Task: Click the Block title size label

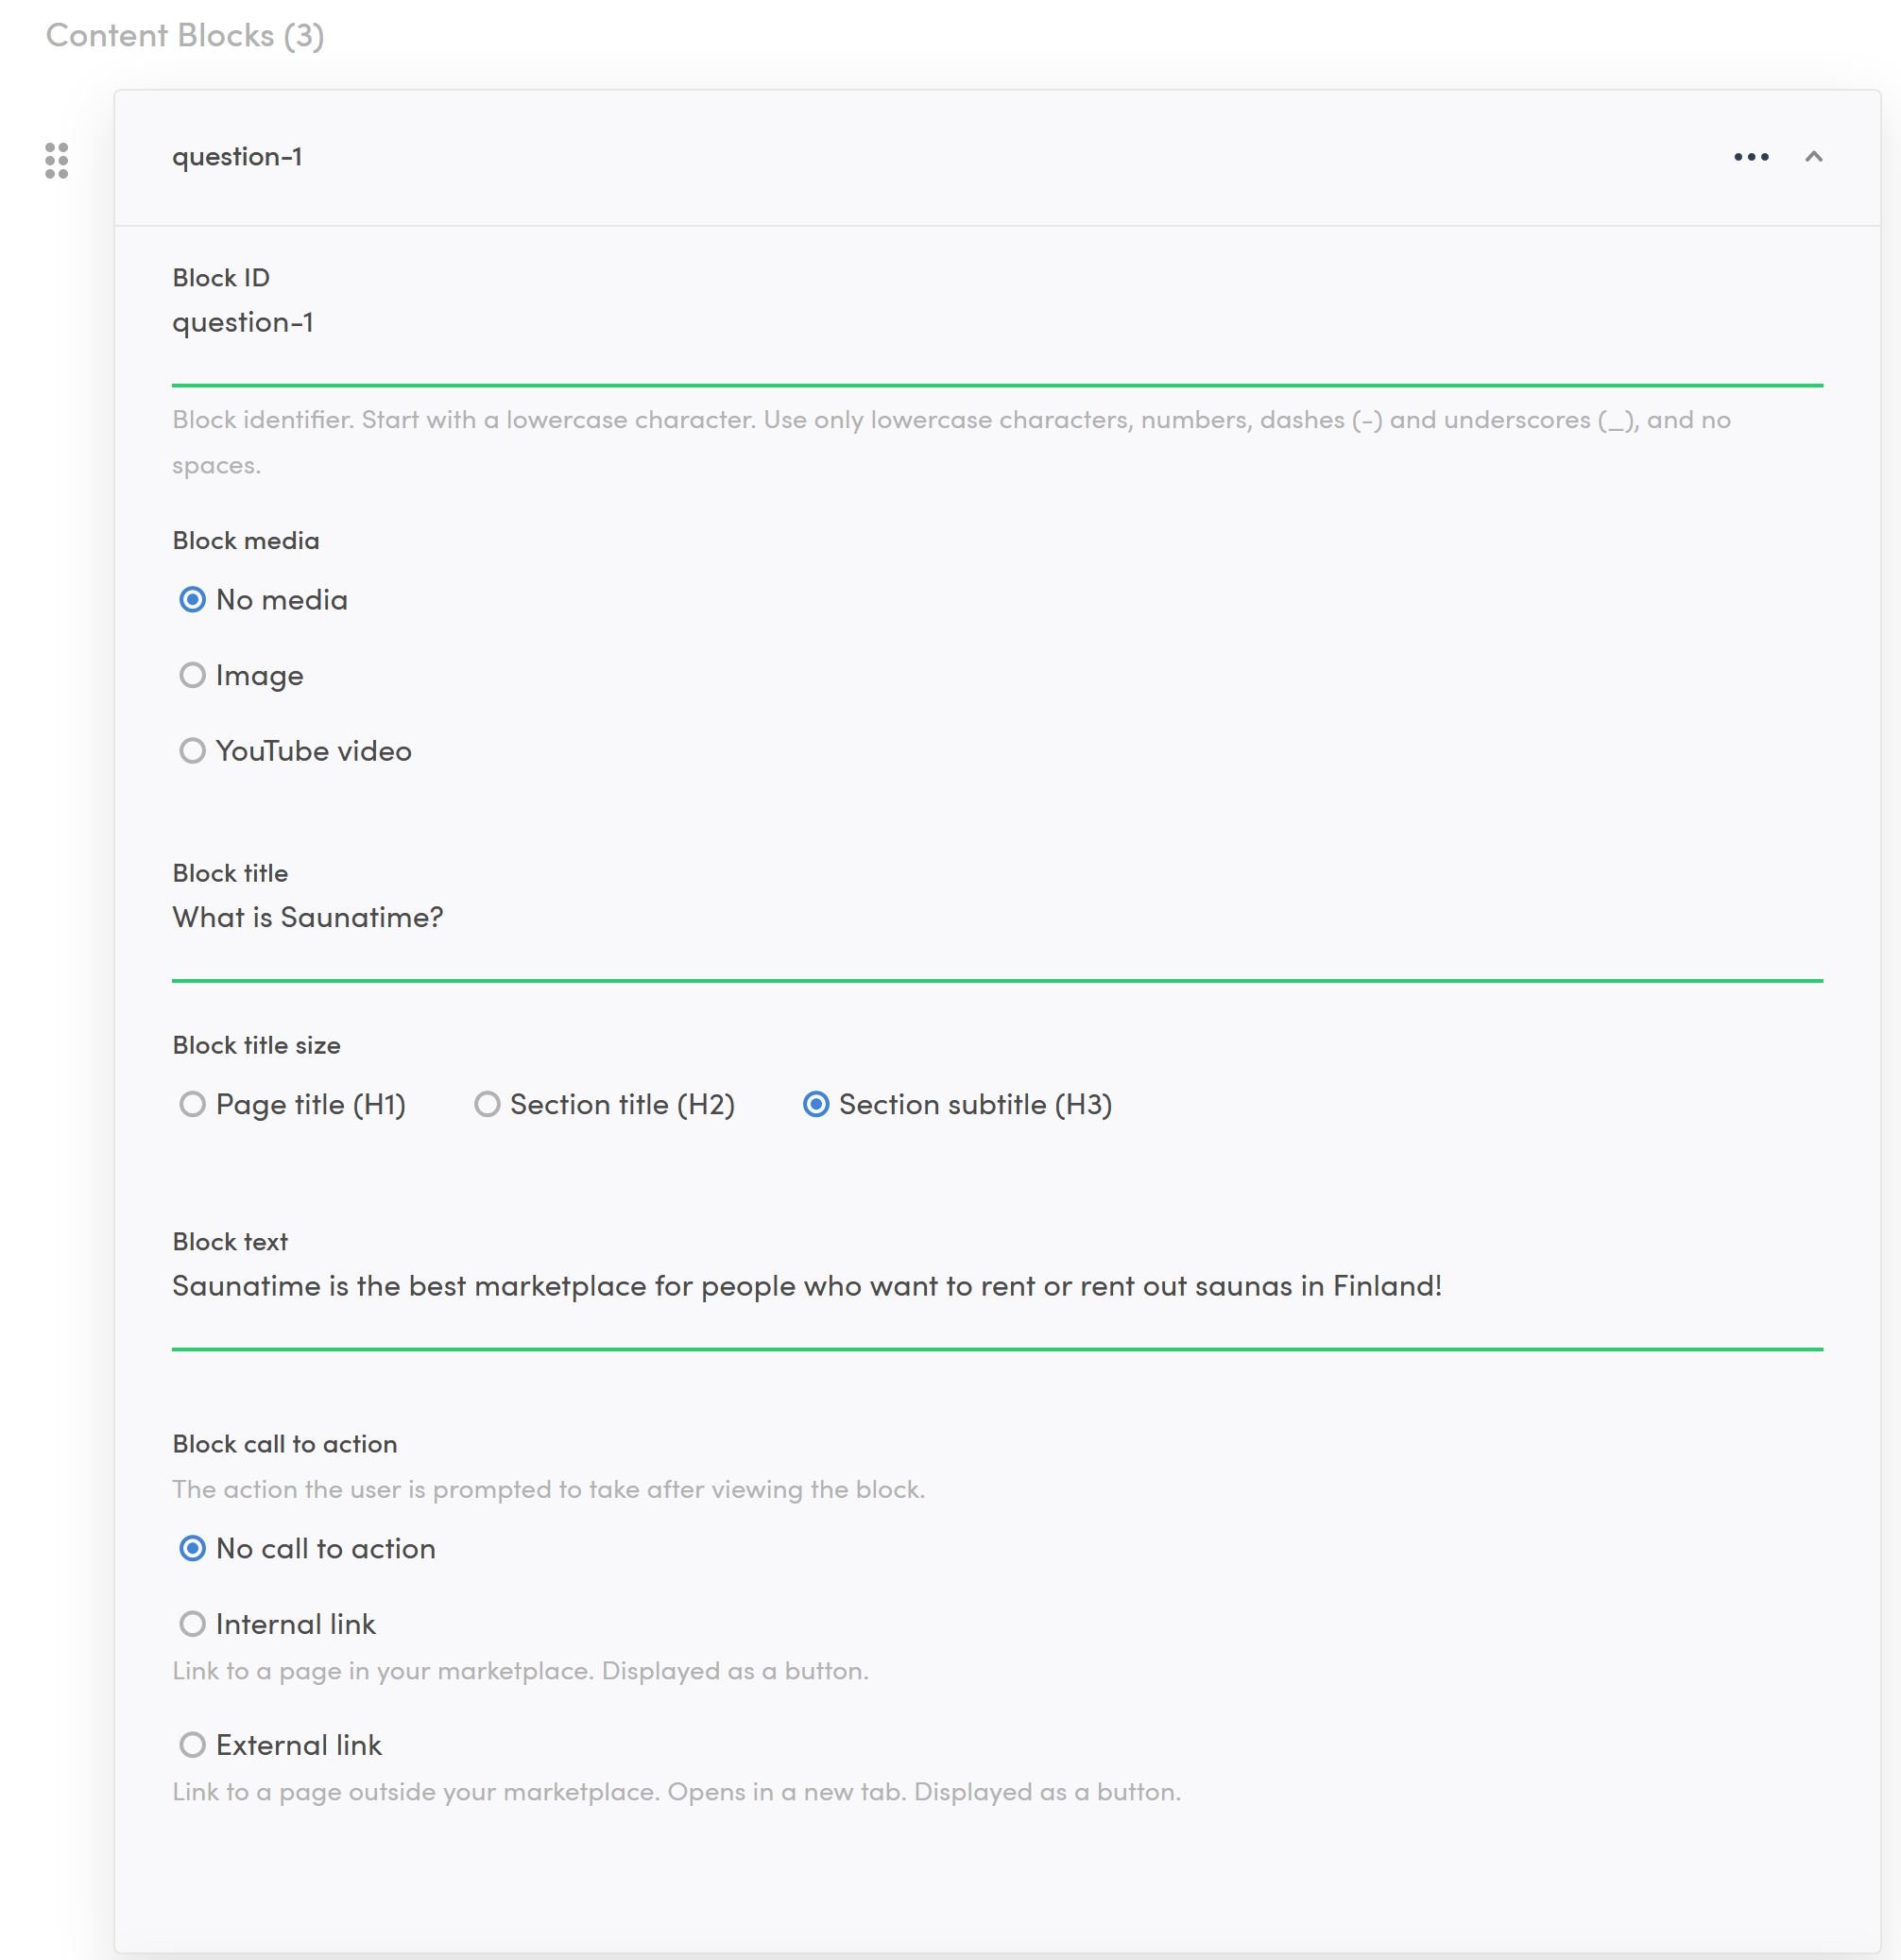Action: (x=256, y=1046)
